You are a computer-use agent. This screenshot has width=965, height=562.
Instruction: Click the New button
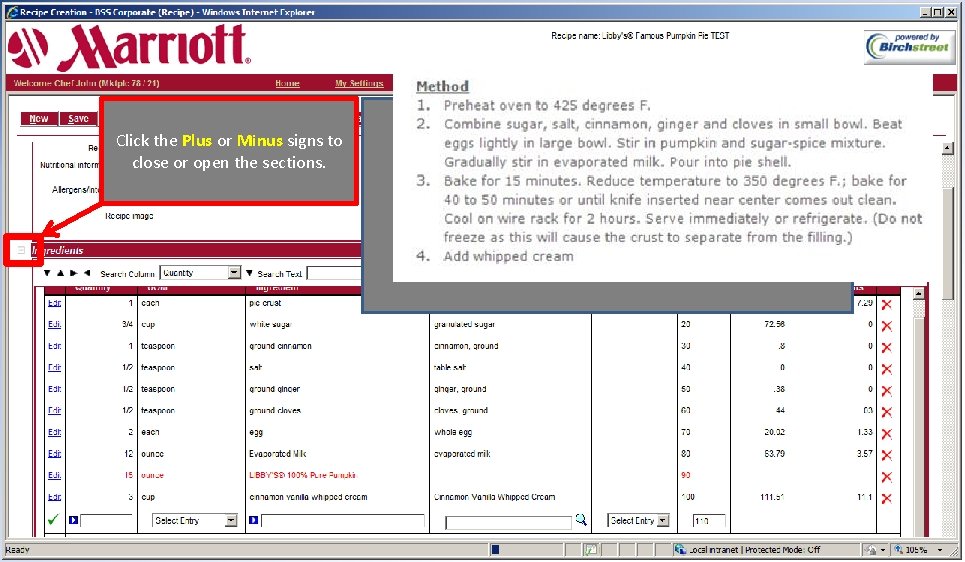tap(39, 118)
